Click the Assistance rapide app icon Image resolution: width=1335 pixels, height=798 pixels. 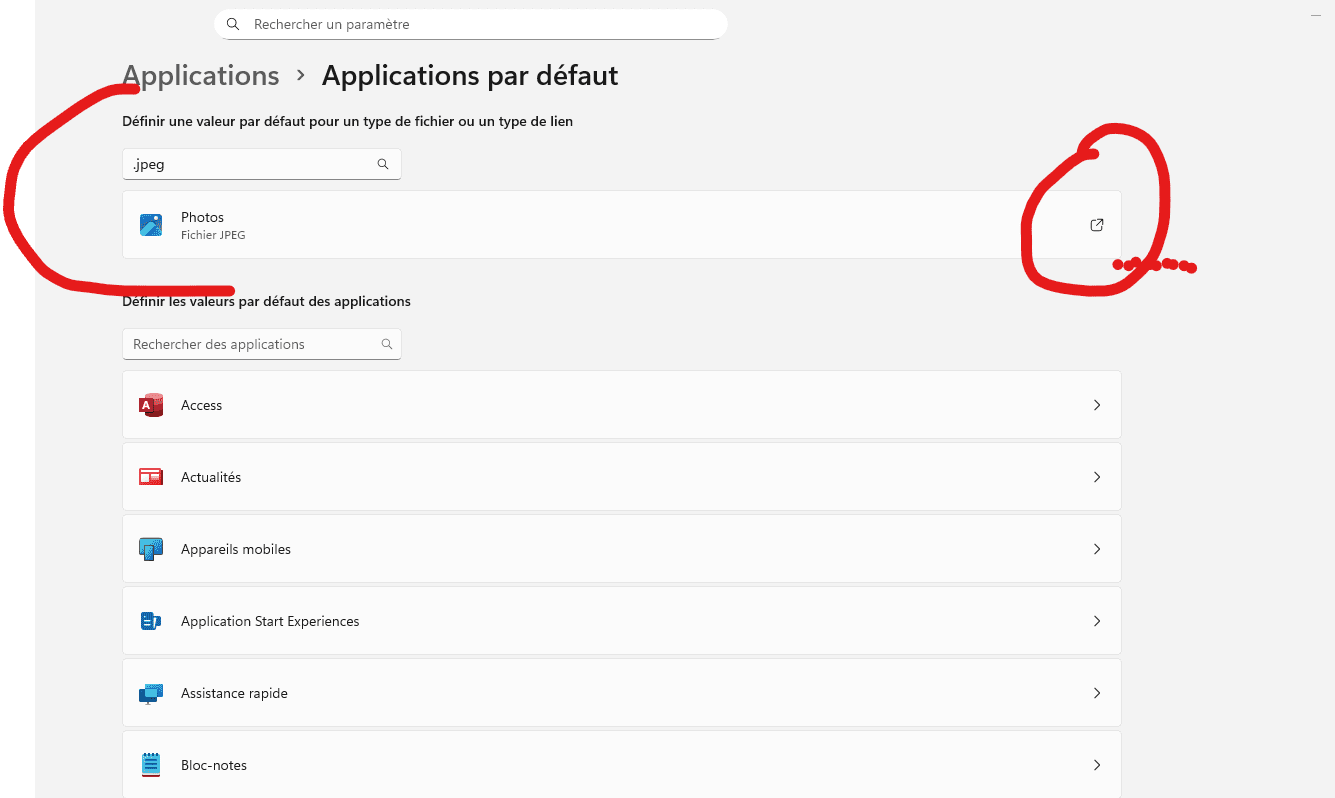coord(151,693)
